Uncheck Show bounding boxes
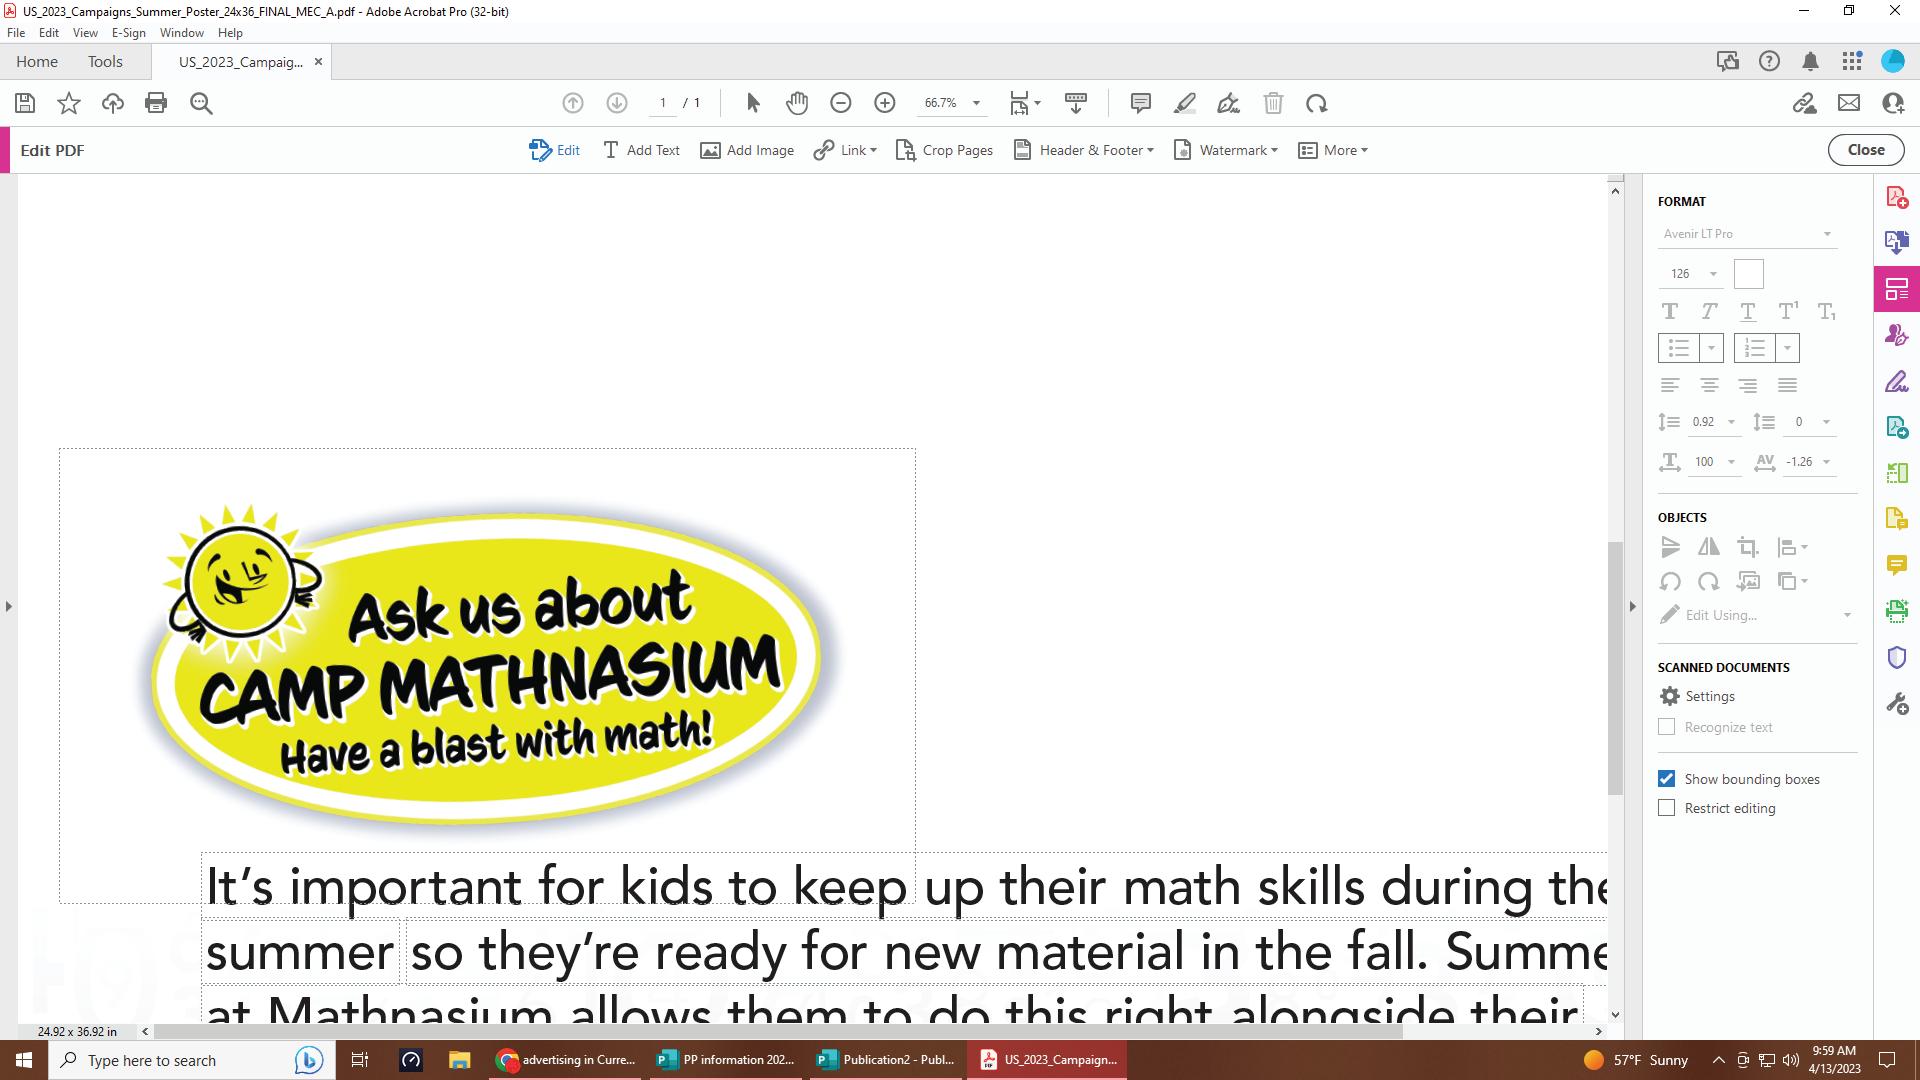1920x1080 pixels. click(x=1666, y=779)
